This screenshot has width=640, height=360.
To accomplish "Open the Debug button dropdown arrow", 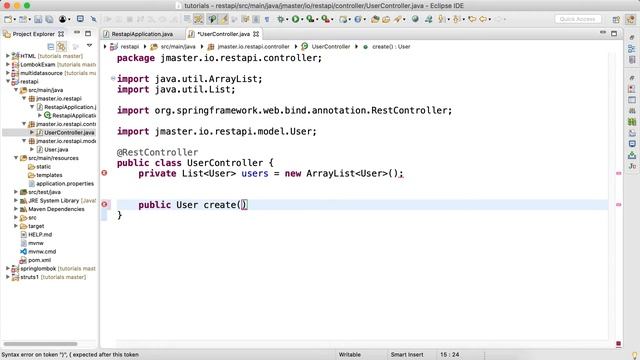I will pos(287,20).
